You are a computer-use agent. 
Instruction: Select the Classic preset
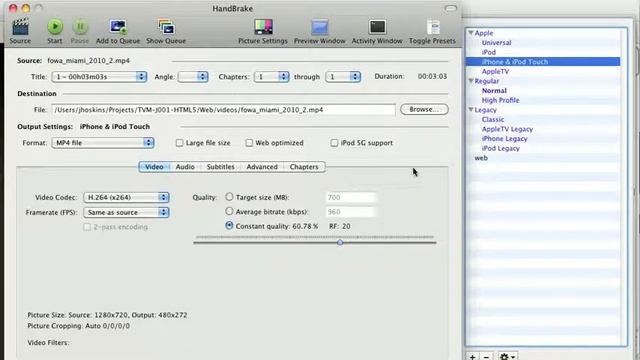[493, 119]
